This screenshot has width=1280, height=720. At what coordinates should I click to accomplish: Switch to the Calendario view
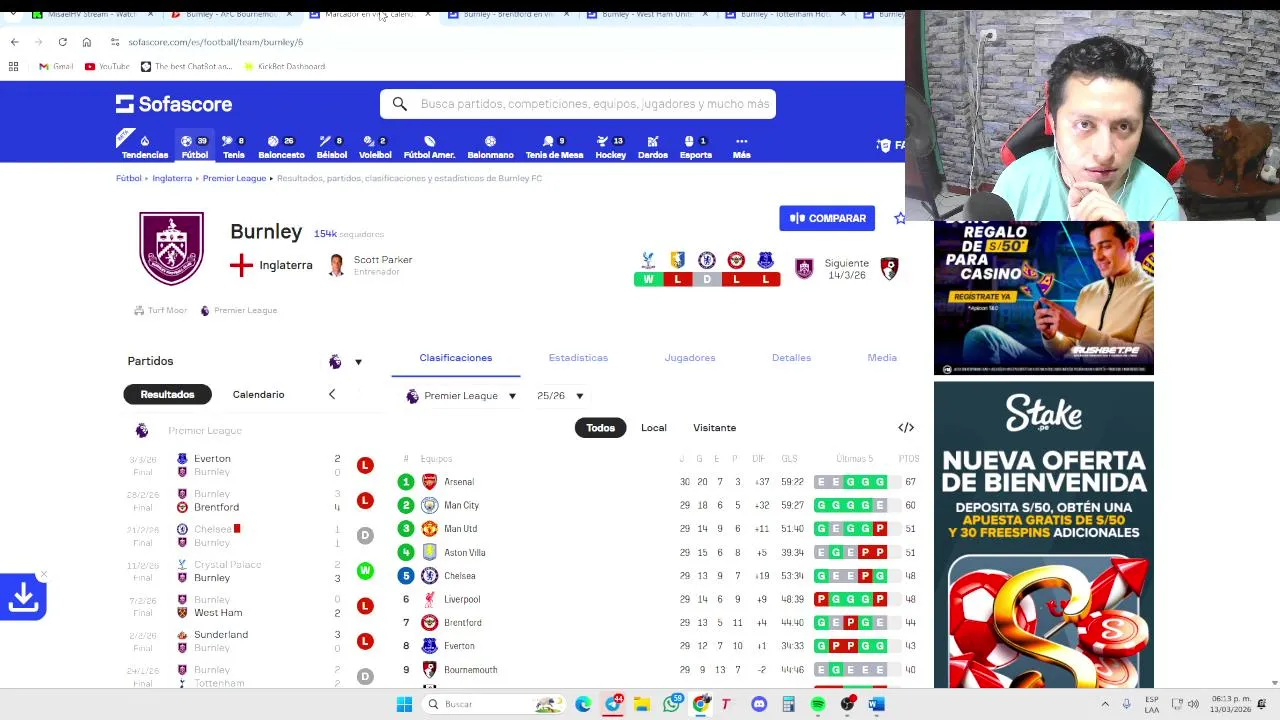click(258, 394)
